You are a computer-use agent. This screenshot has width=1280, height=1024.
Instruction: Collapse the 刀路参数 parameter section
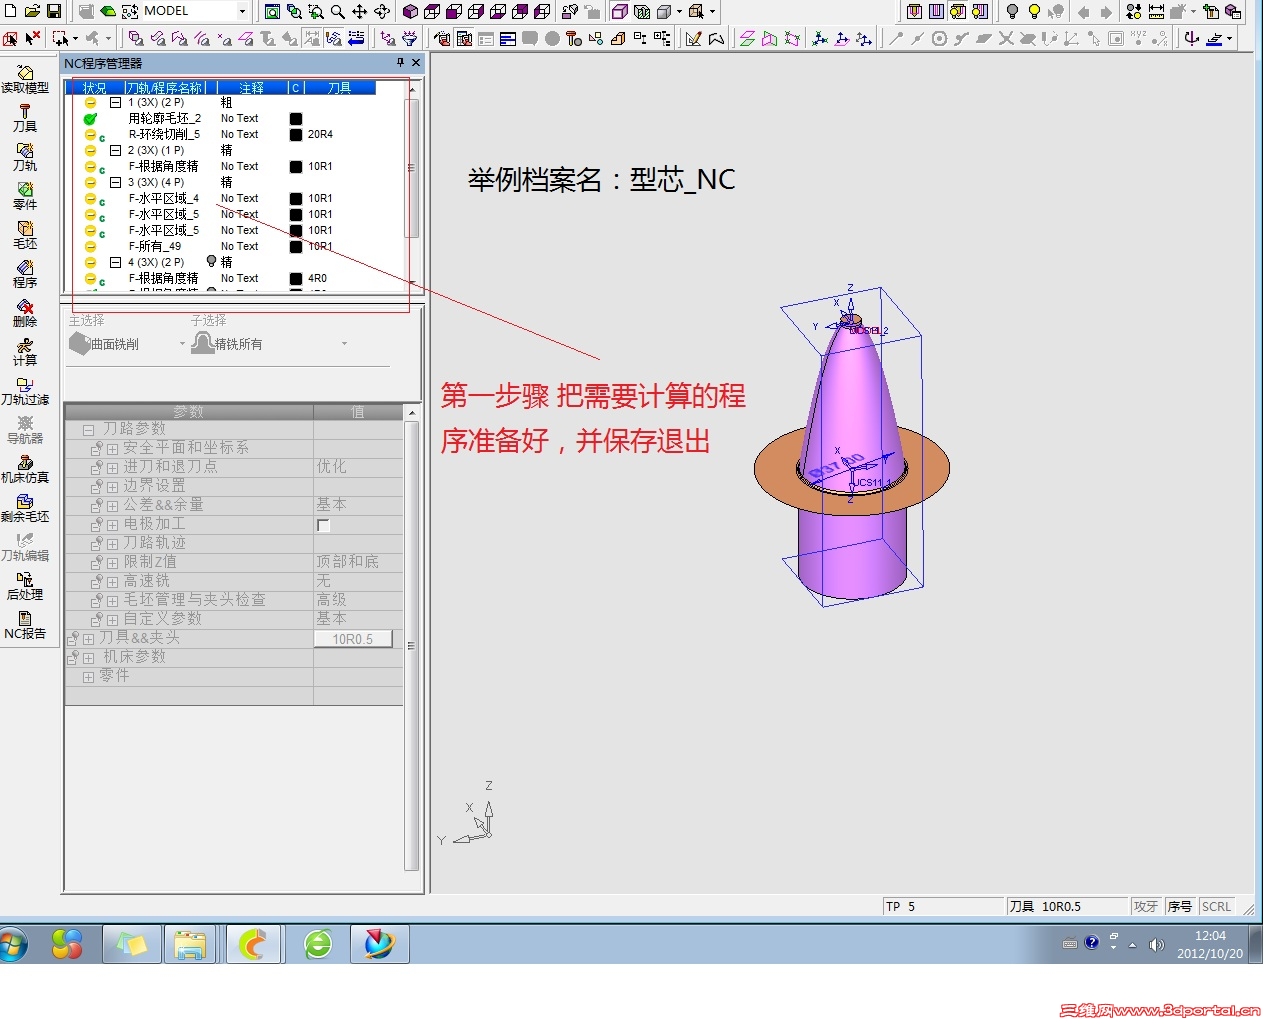(88, 430)
